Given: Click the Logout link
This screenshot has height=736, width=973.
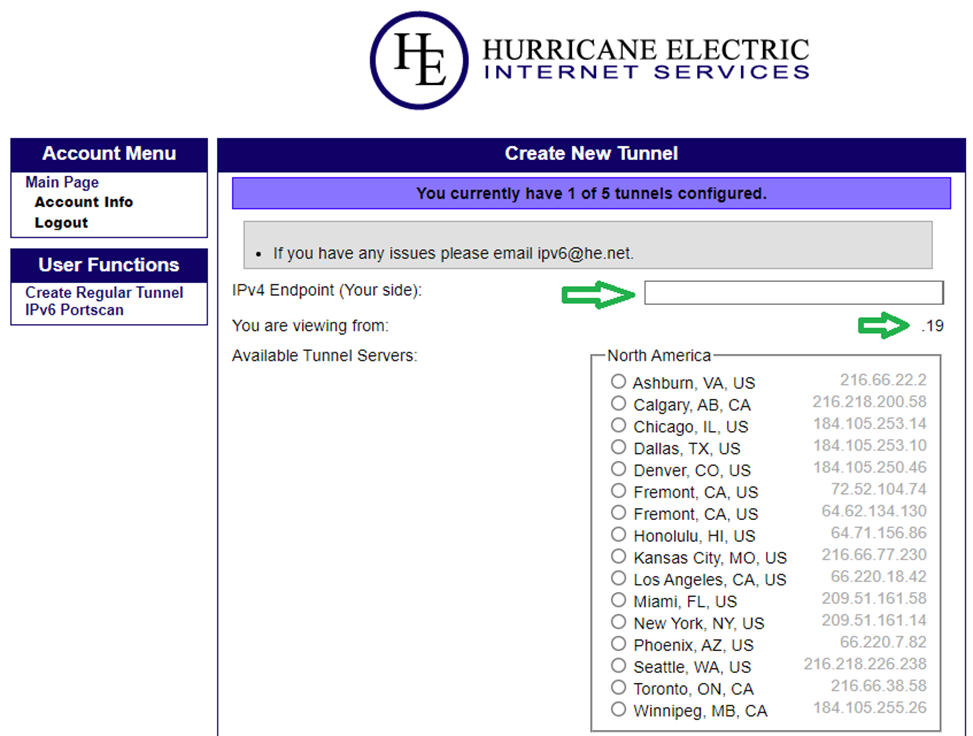Looking at the screenshot, I should pyautogui.click(x=61, y=222).
